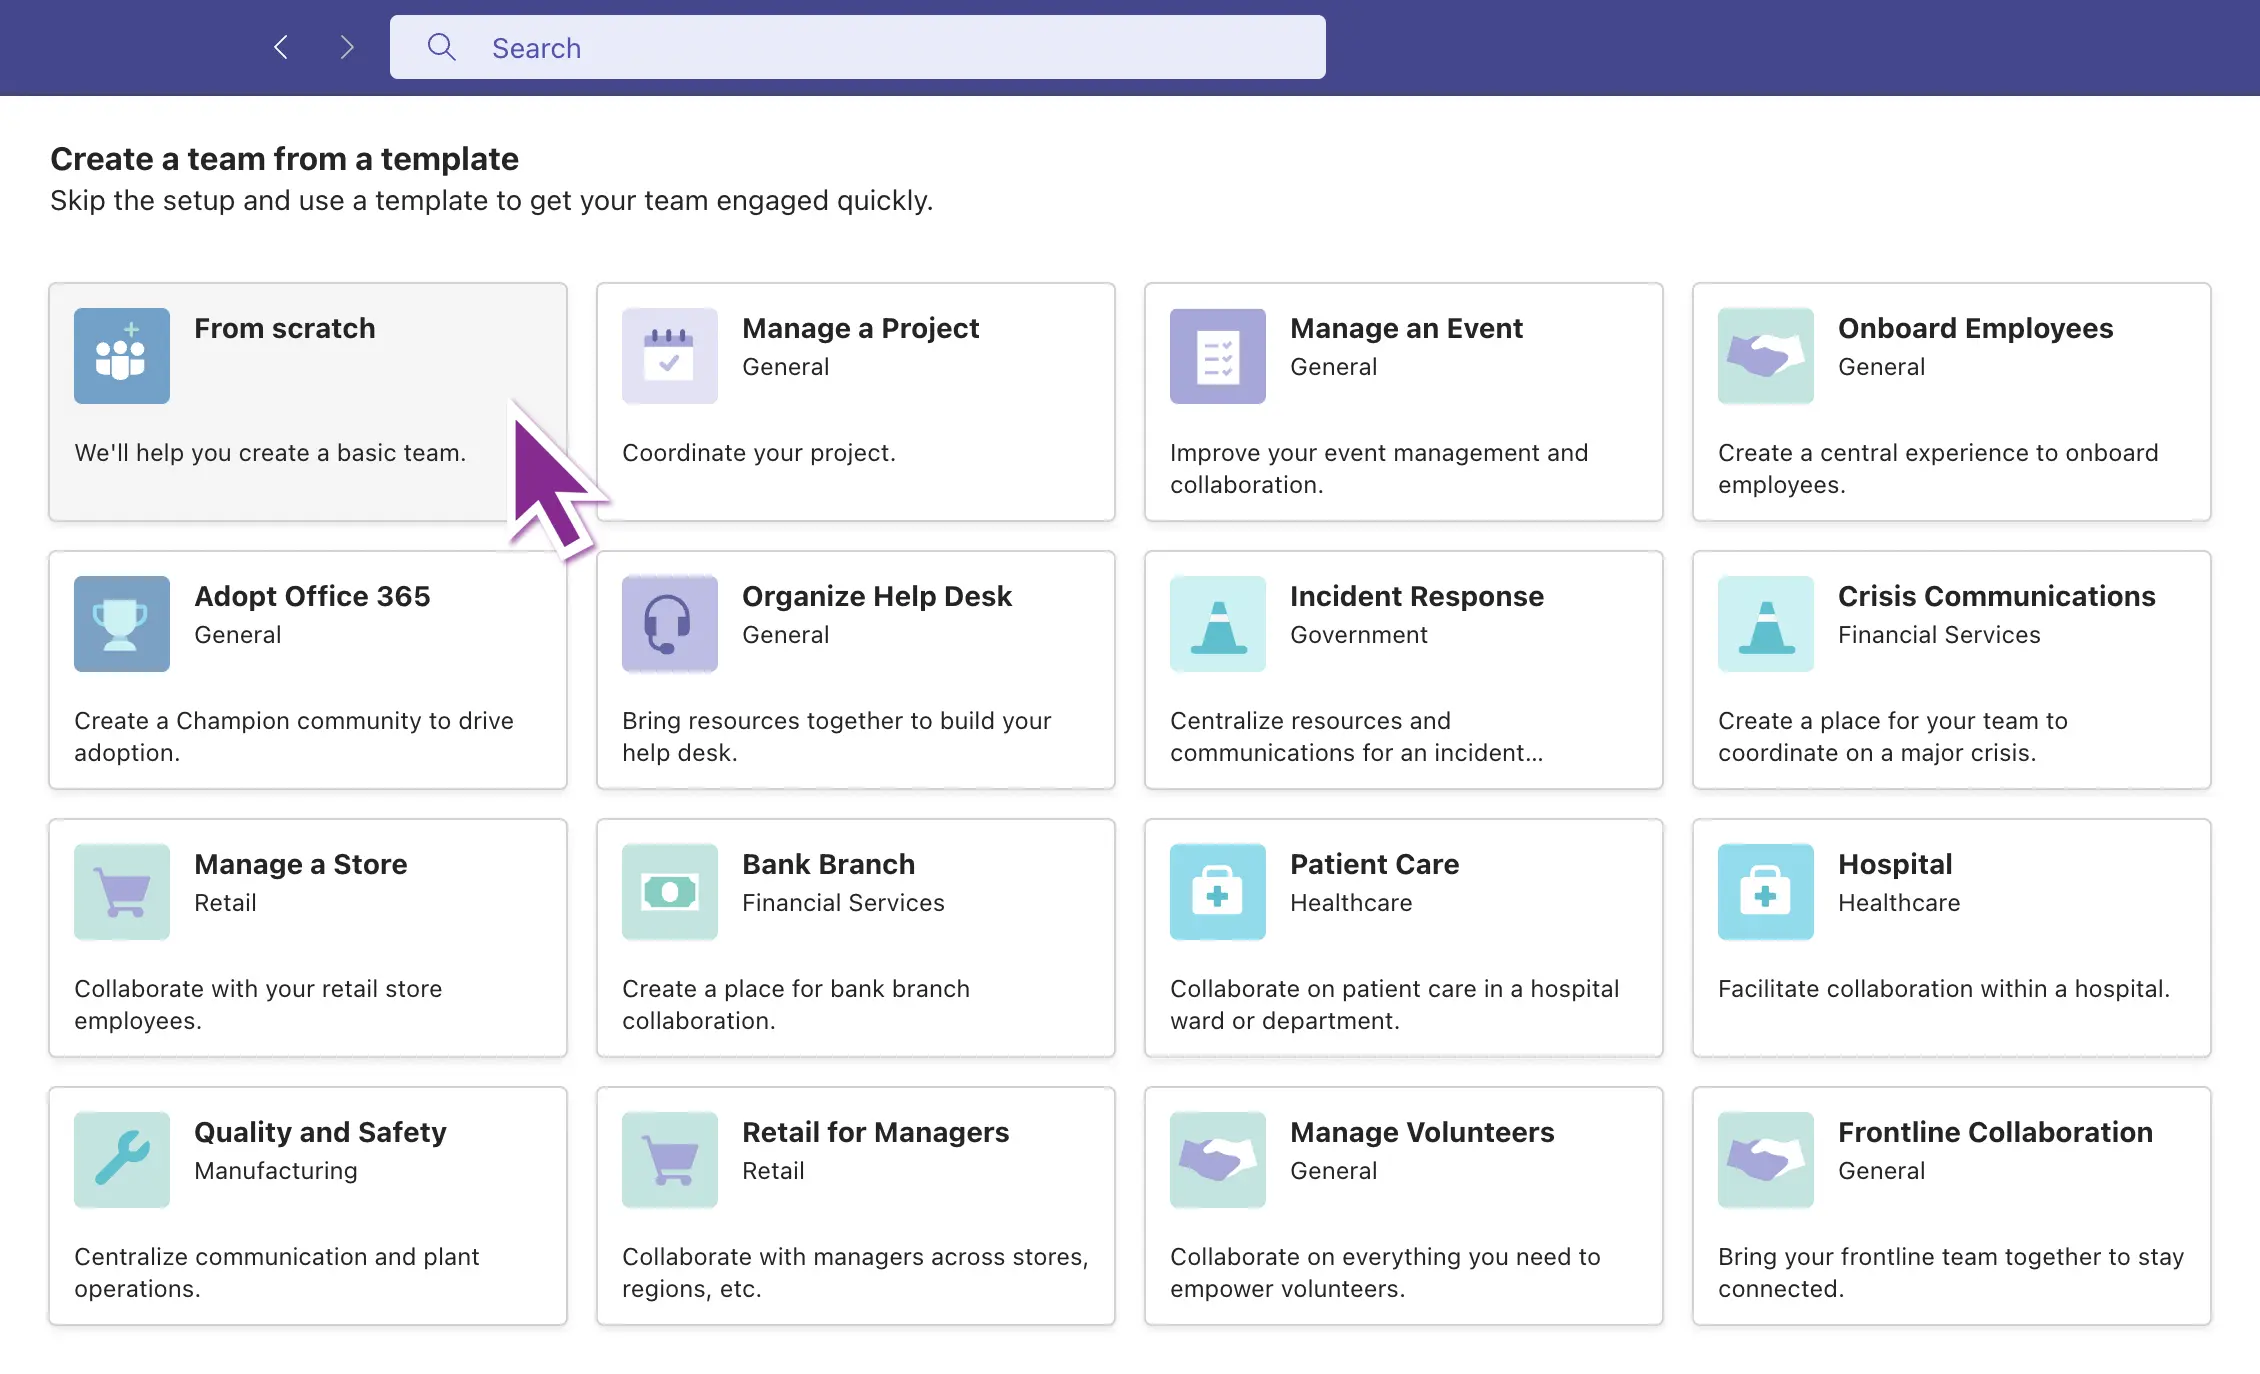
Task: Click into the Search field
Action: tap(880, 48)
